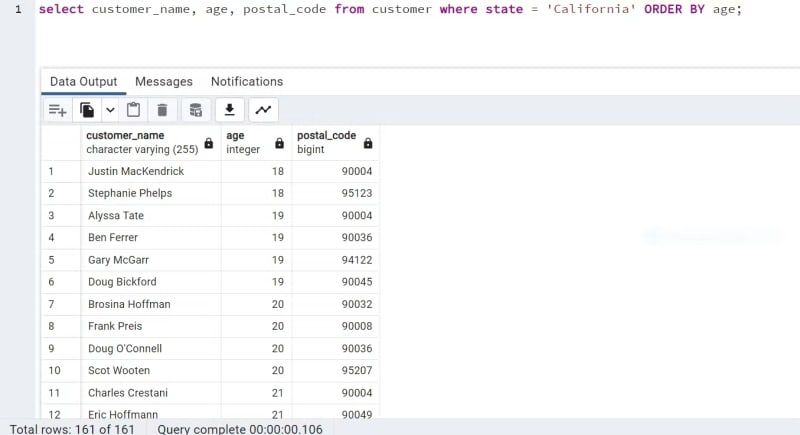Click the lock icon in postal_code header
800x435 pixels.
point(368,143)
